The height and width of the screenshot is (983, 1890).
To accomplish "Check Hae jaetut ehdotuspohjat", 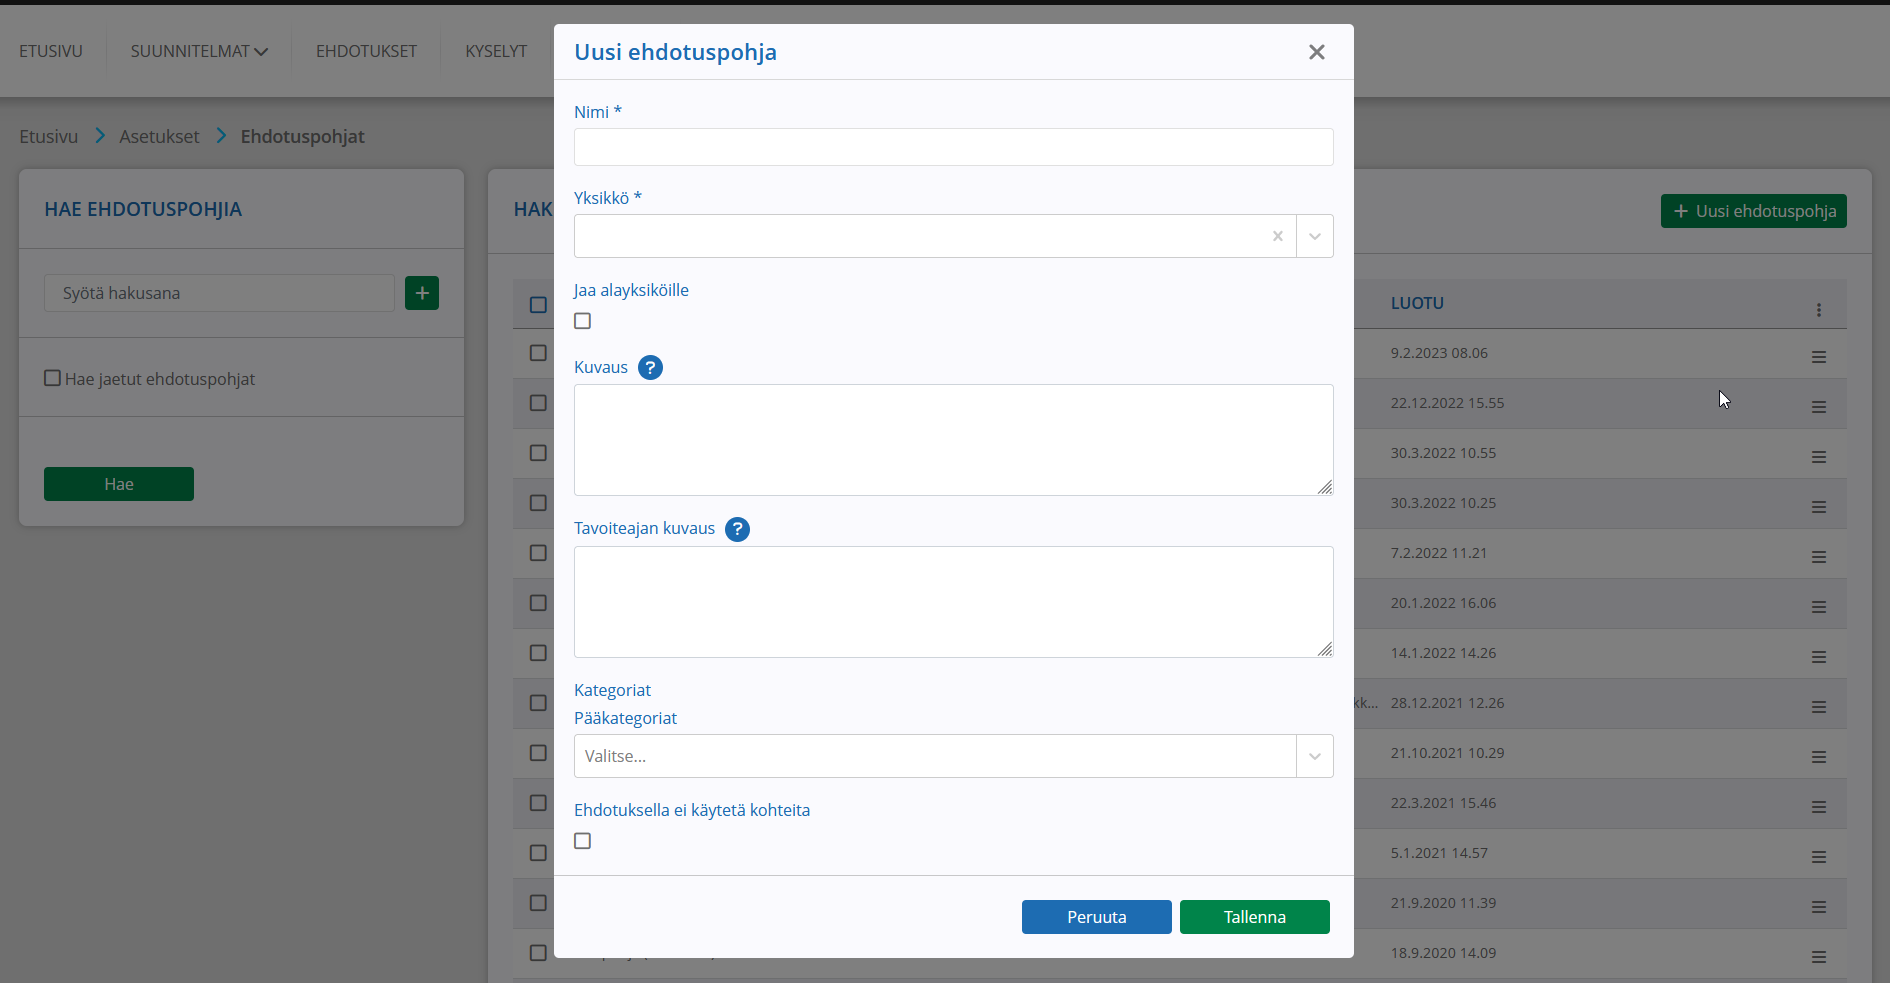I will click(53, 378).
